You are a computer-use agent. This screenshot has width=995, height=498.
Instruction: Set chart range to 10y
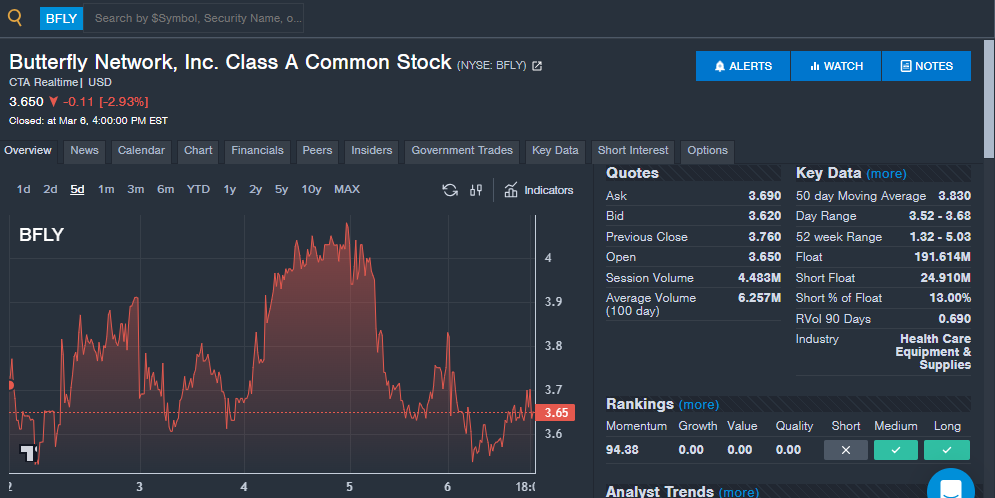point(311,189)
